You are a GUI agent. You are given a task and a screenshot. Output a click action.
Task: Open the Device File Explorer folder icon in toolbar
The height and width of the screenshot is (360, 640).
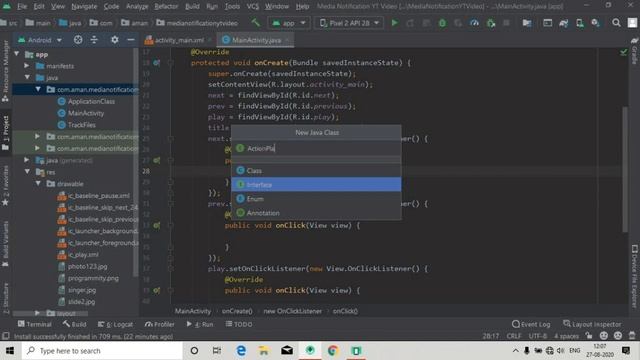point(527,23)
